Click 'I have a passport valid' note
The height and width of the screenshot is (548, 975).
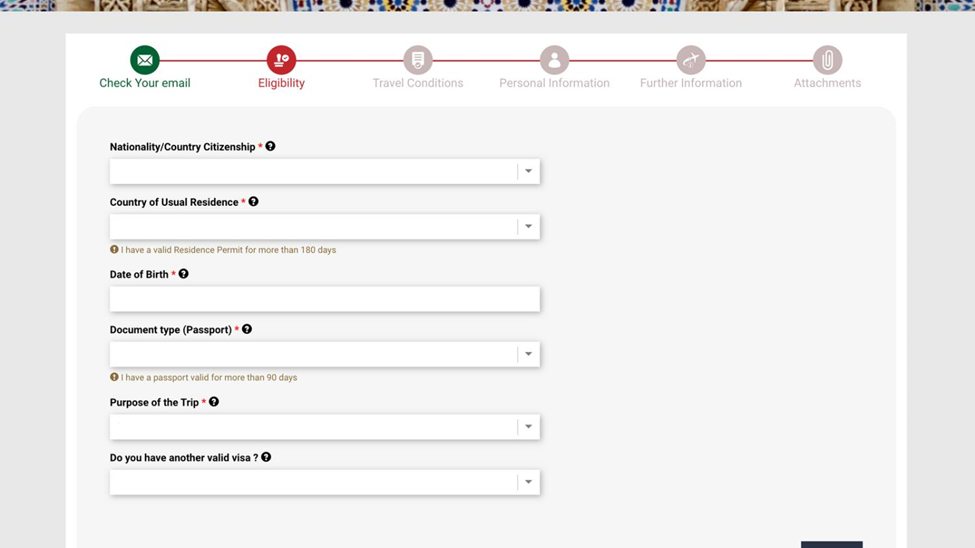(x=209, y=378)
